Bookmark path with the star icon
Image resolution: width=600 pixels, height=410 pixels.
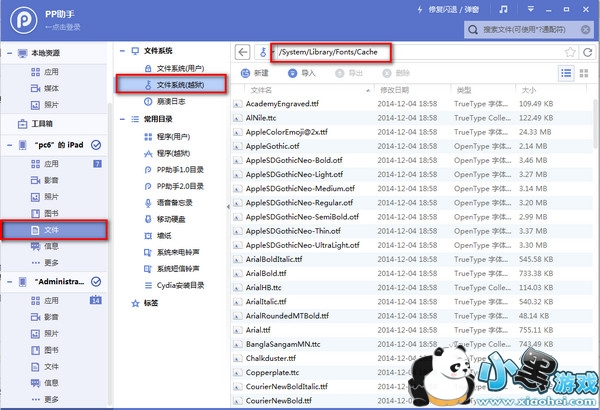coord(570,52)
